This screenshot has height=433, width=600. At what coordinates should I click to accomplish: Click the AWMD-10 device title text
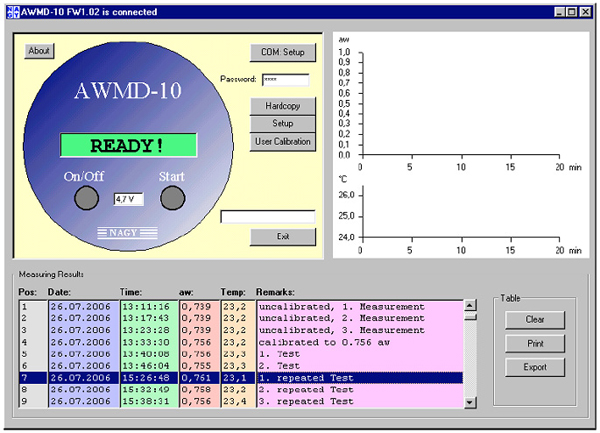point(128,91)
